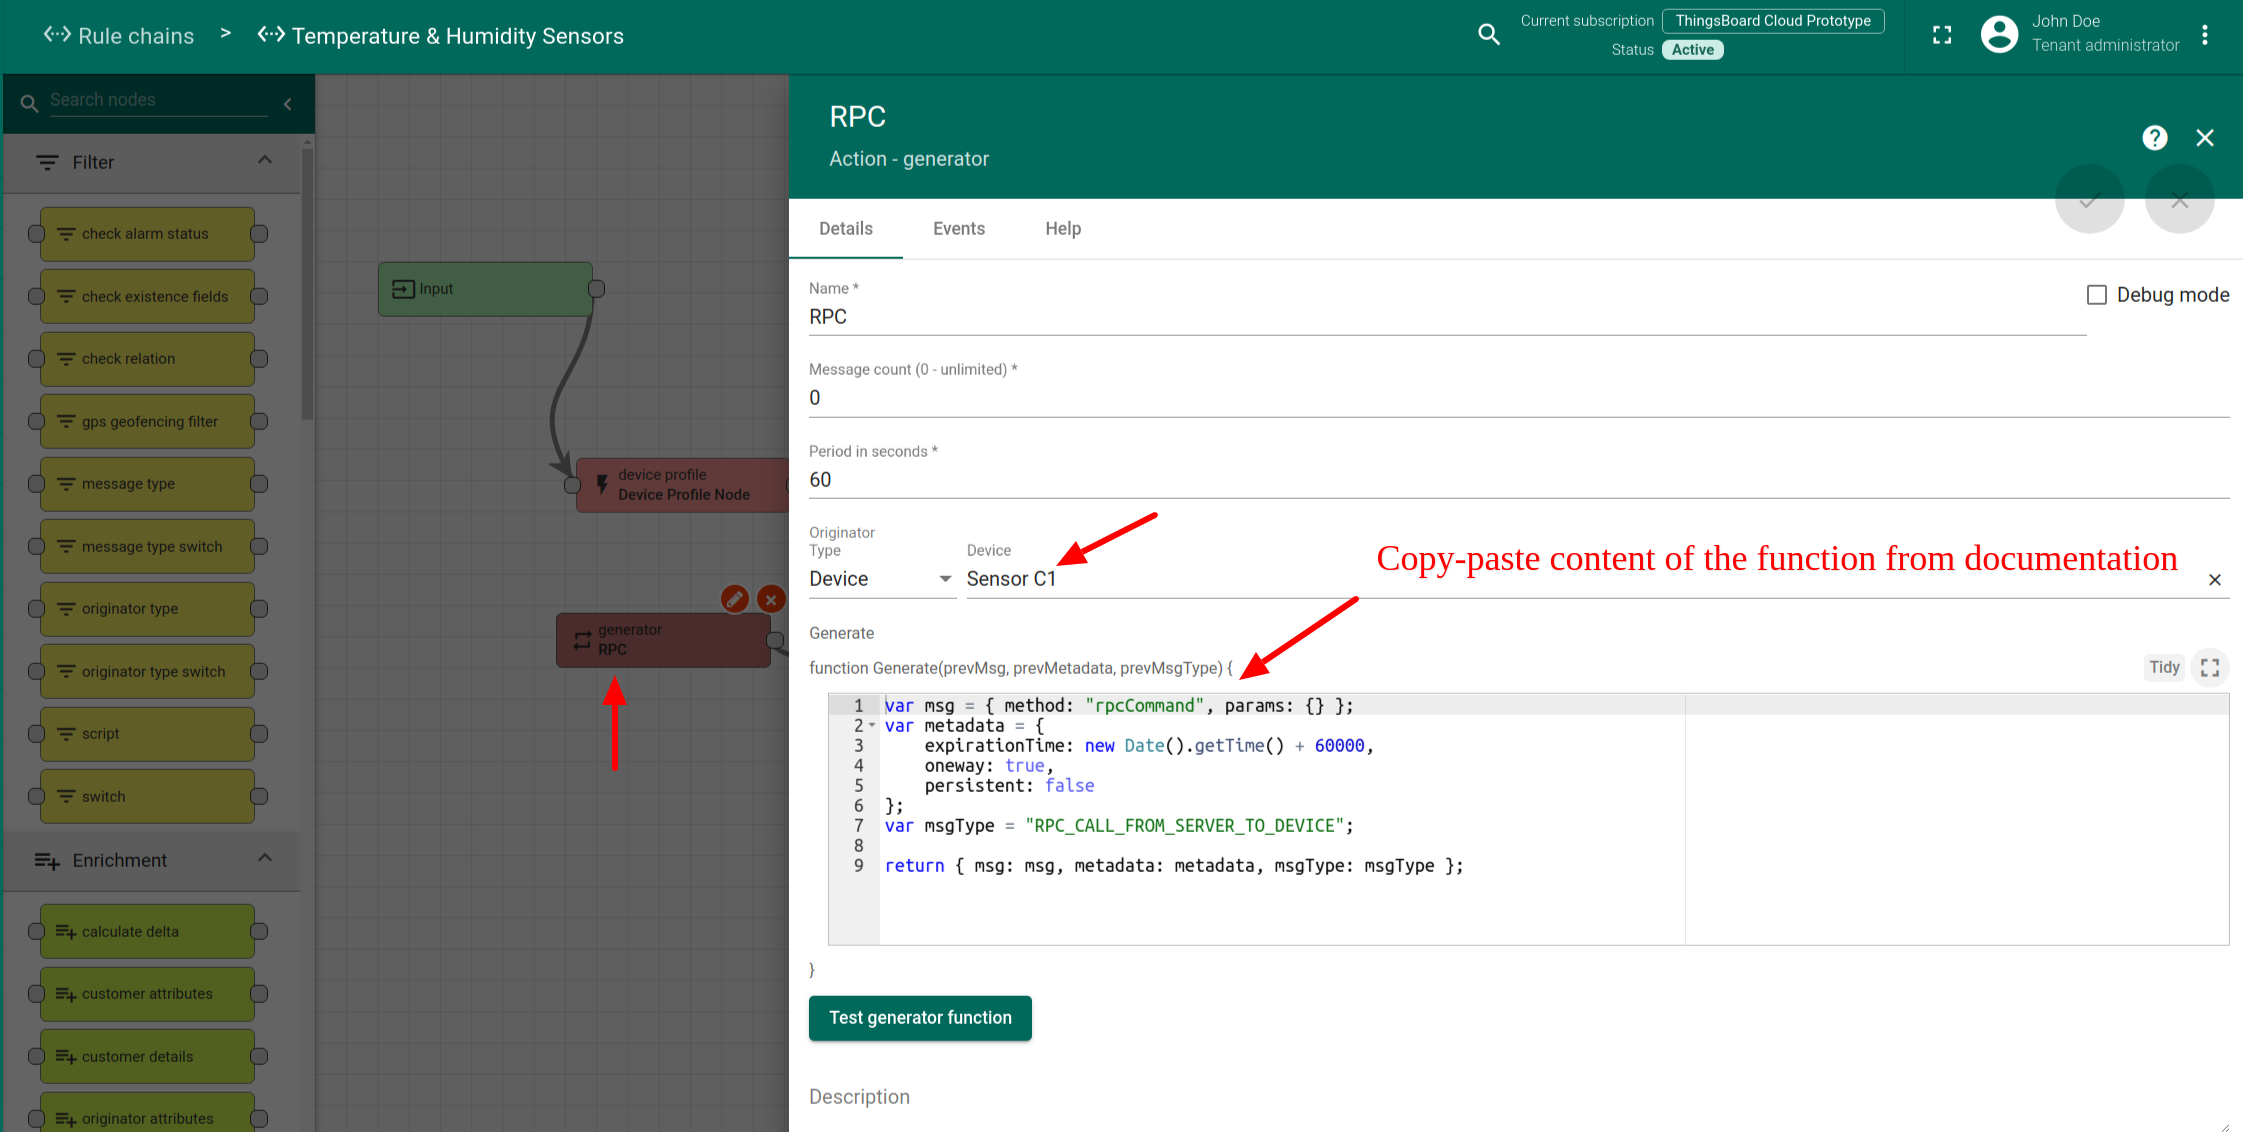The image size is (2243, 1132).
Task: Select the customer details enrichment node
Action: [x=147, y=1056]
